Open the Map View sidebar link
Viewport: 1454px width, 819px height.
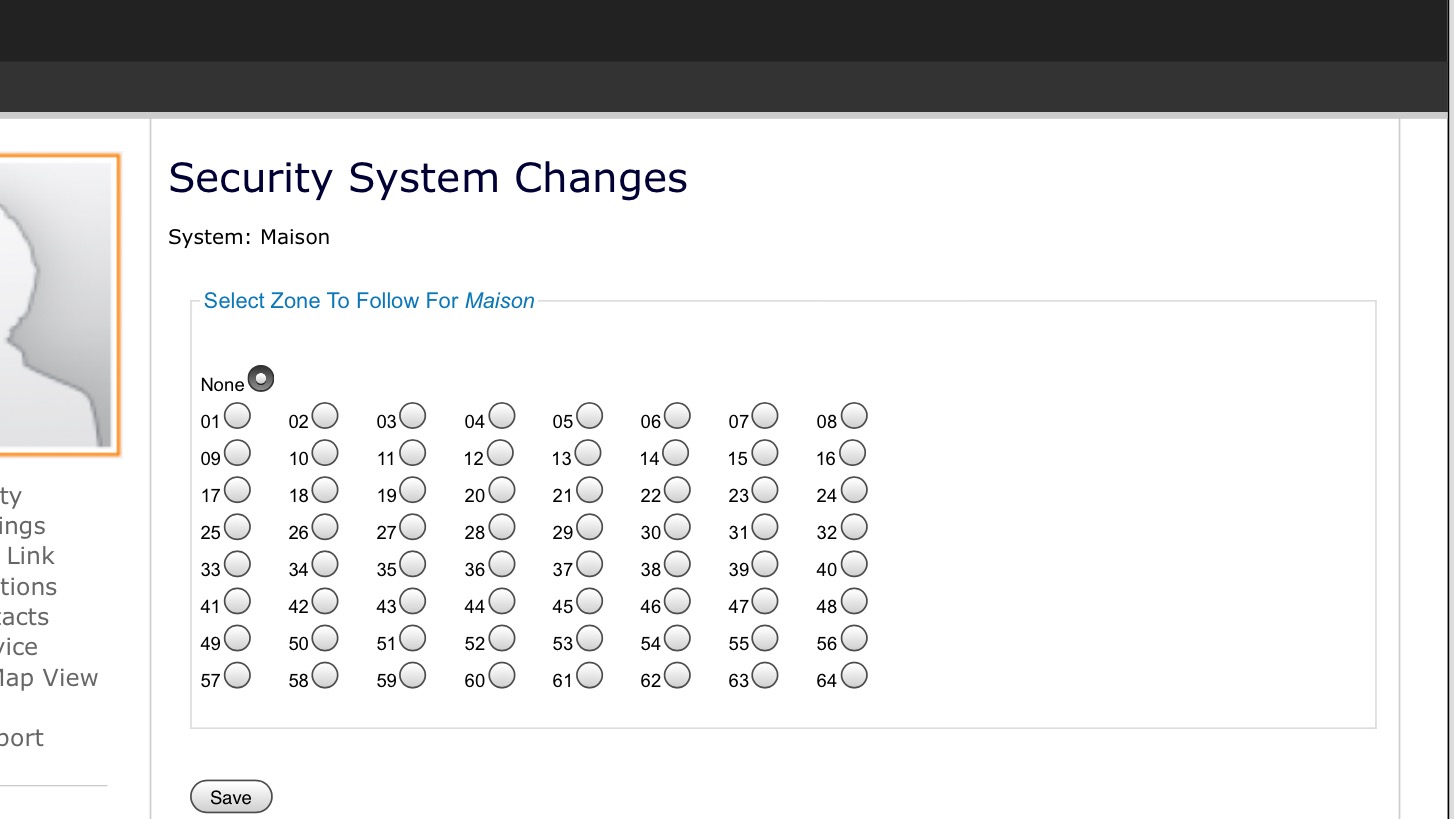48,678
